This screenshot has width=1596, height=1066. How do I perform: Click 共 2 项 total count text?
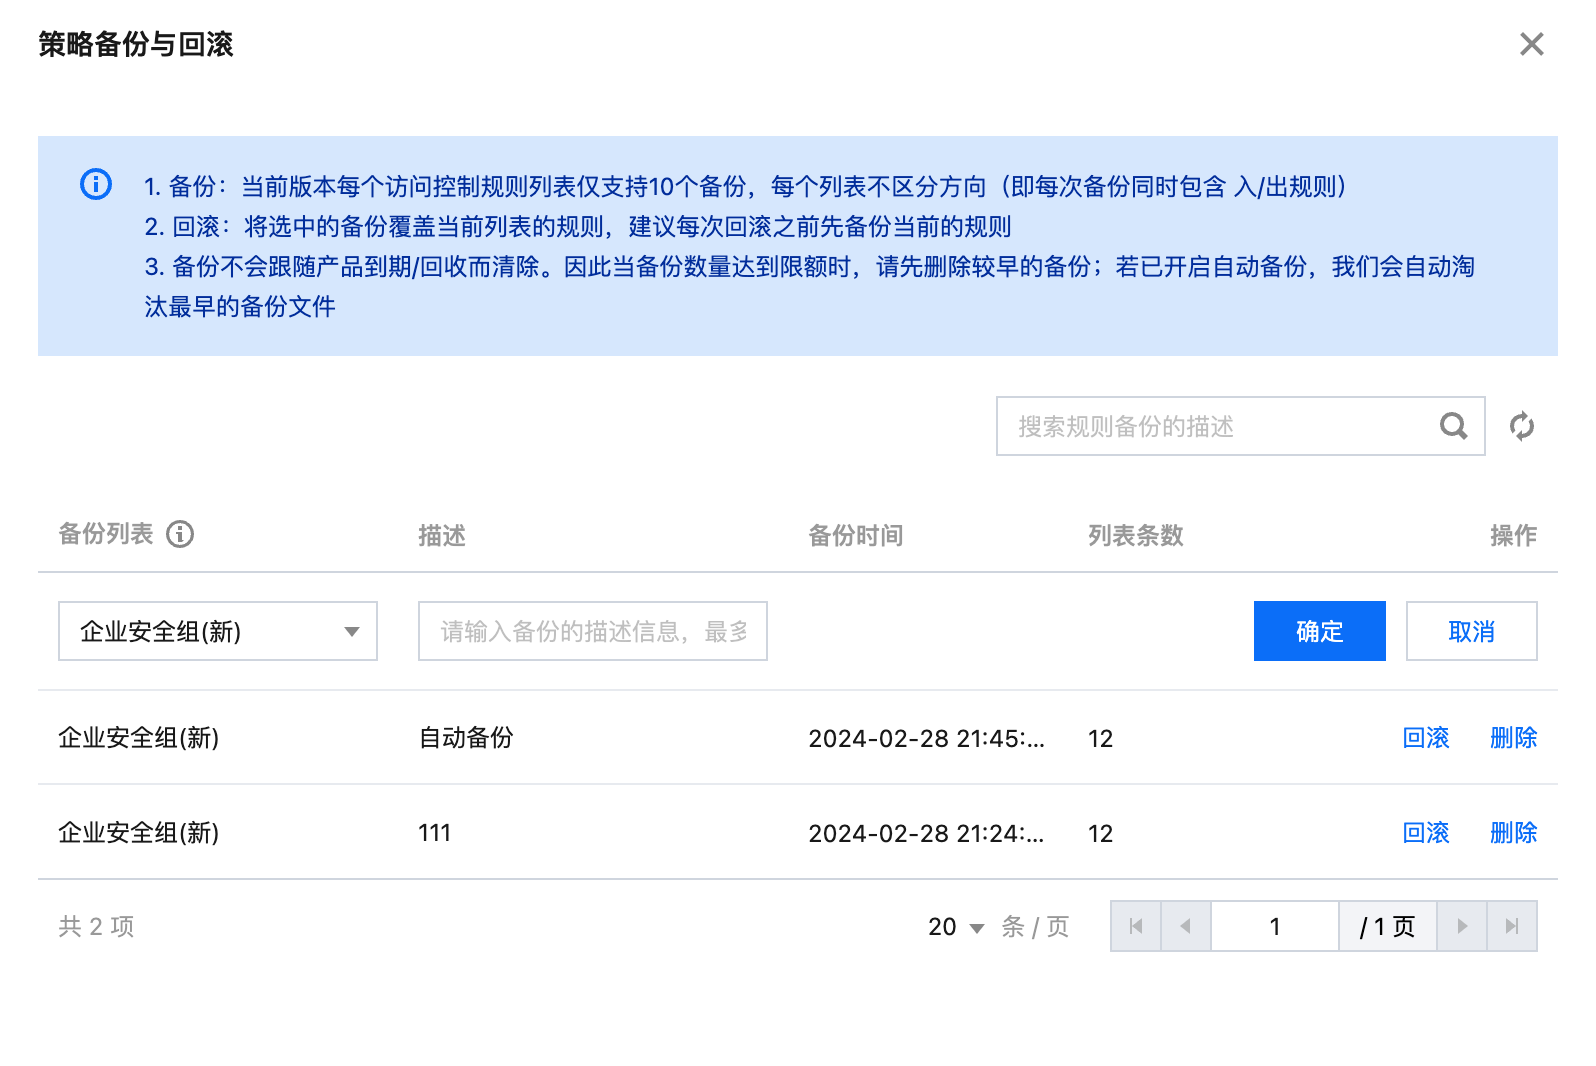96,927
